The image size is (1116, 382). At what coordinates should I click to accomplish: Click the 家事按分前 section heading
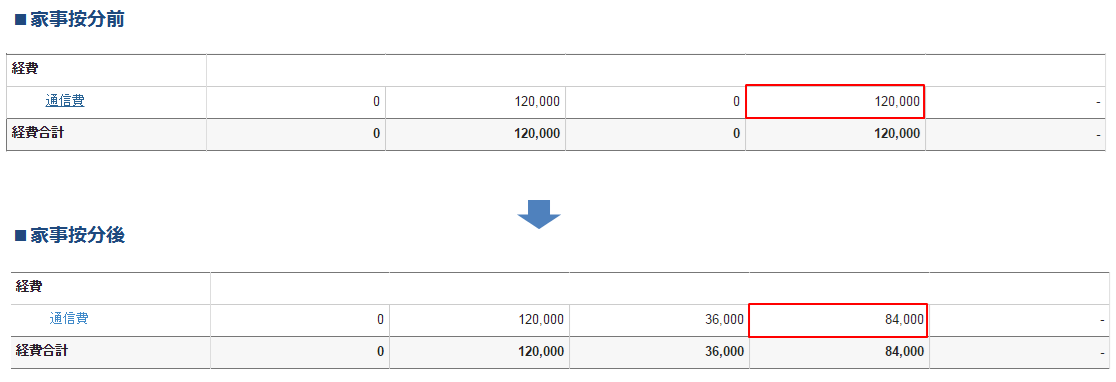[x=78, y=18]
